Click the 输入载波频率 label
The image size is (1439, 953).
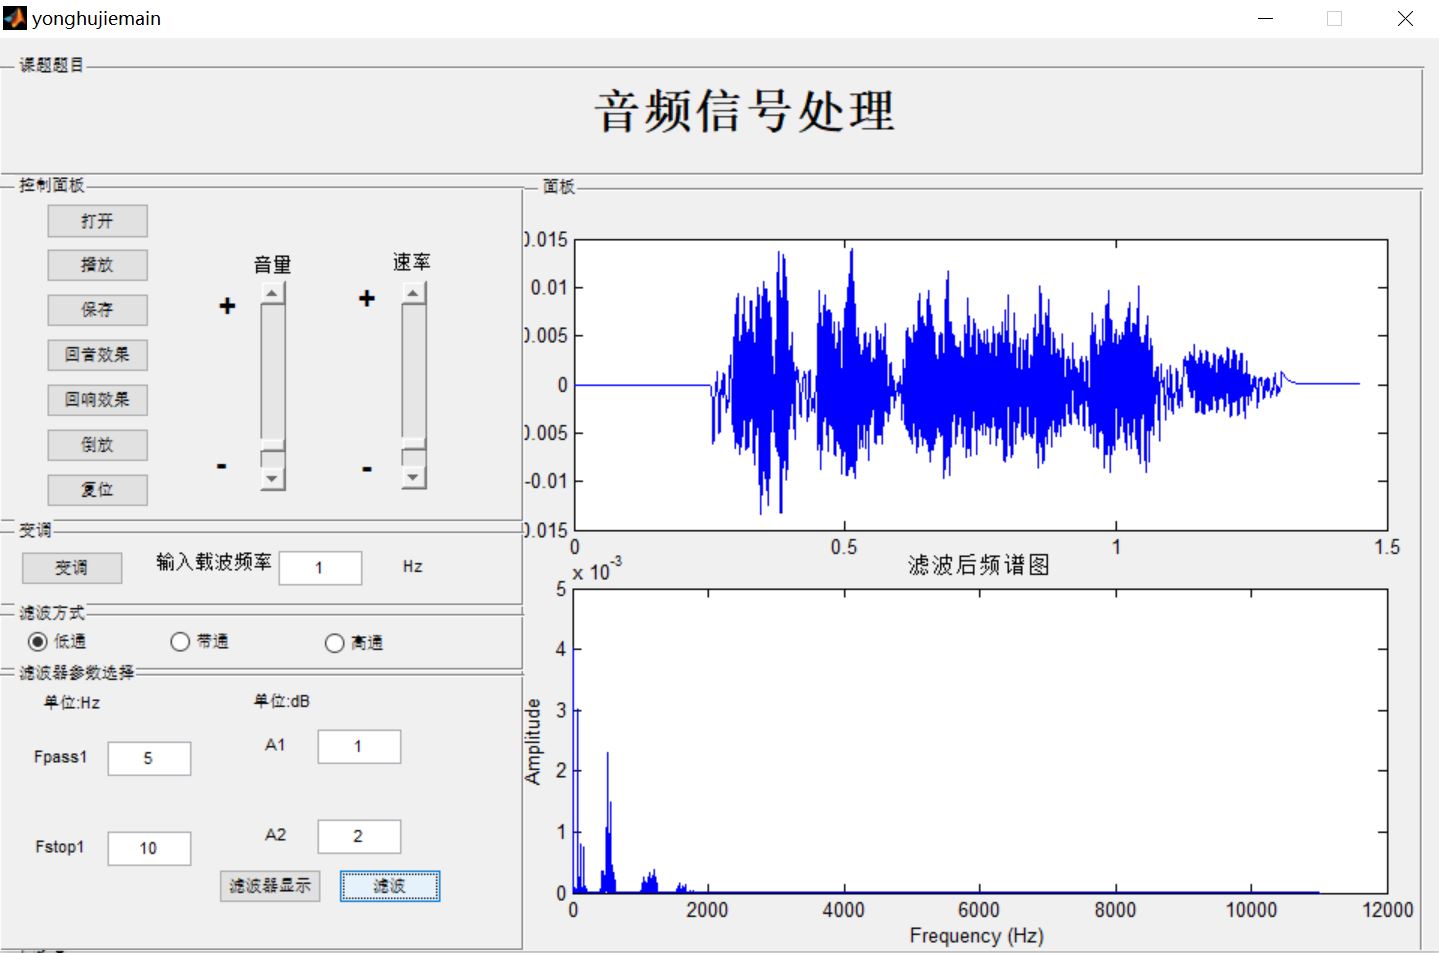click(214, 562)
